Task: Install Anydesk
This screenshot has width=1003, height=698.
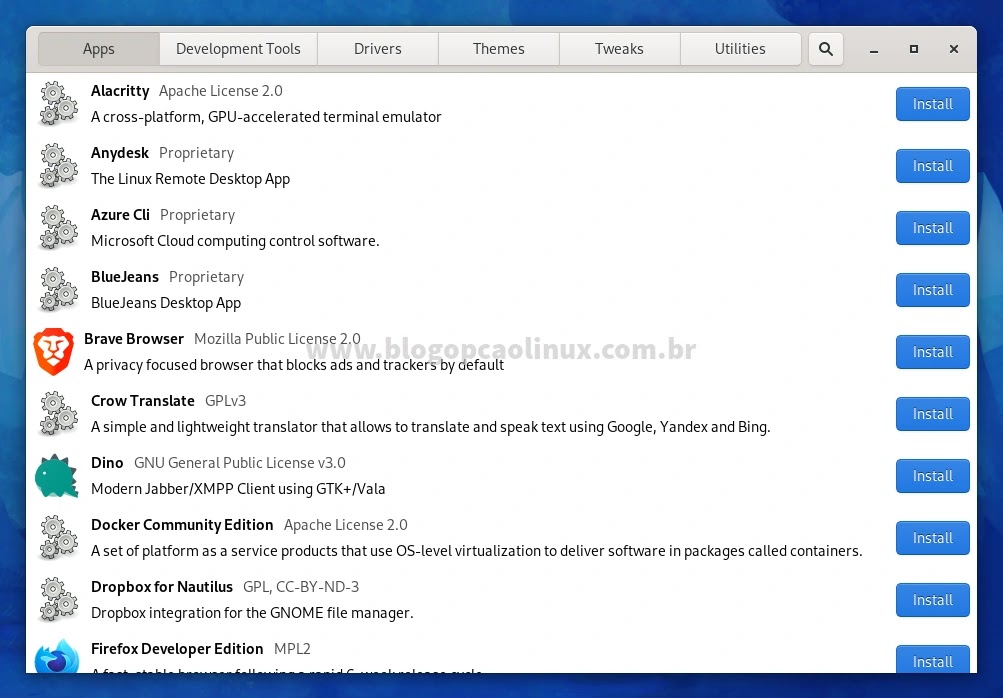Action: click(933, 166)
